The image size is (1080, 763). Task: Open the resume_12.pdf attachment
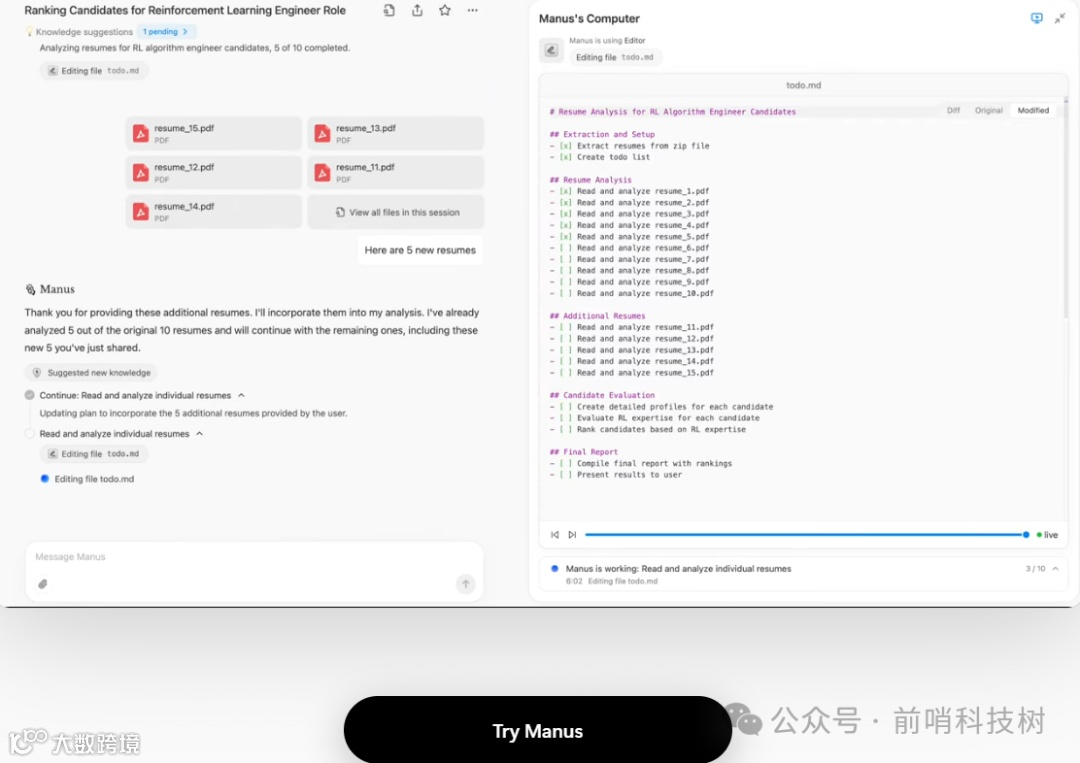click(x=214, y=173)
